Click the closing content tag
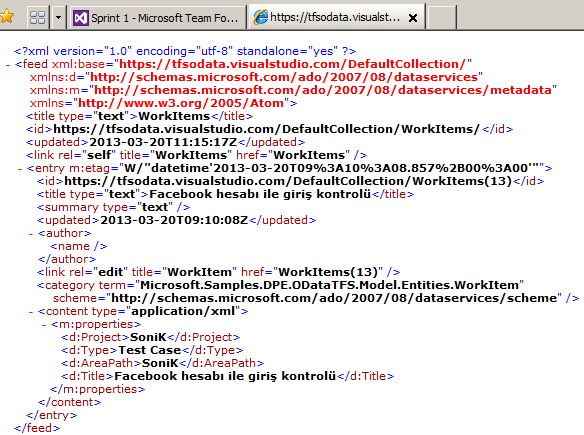 [x=69, y=402]
